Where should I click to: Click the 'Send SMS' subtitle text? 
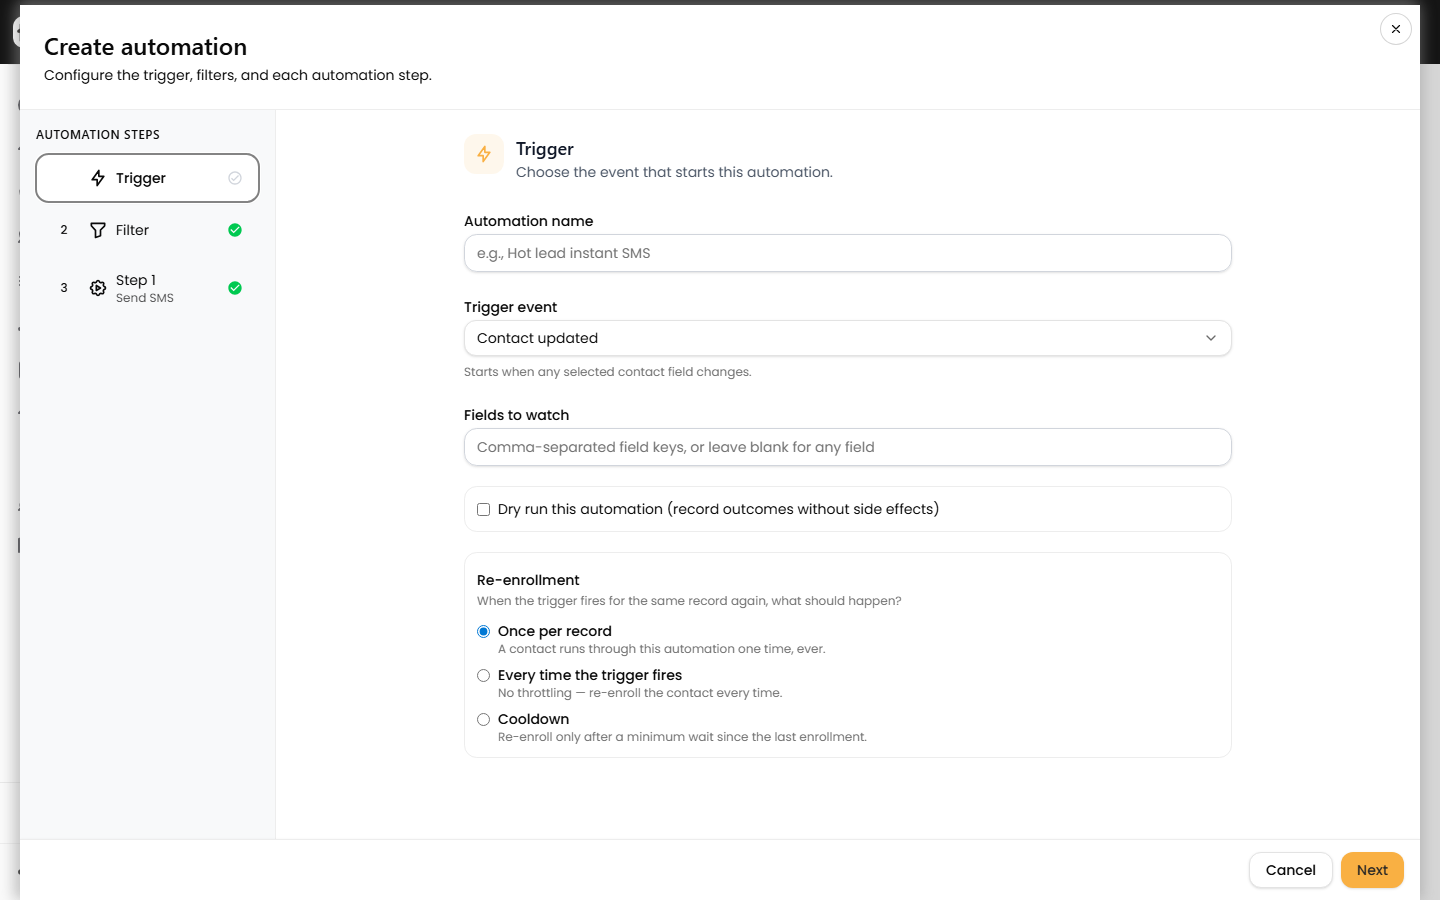point(145,298)
